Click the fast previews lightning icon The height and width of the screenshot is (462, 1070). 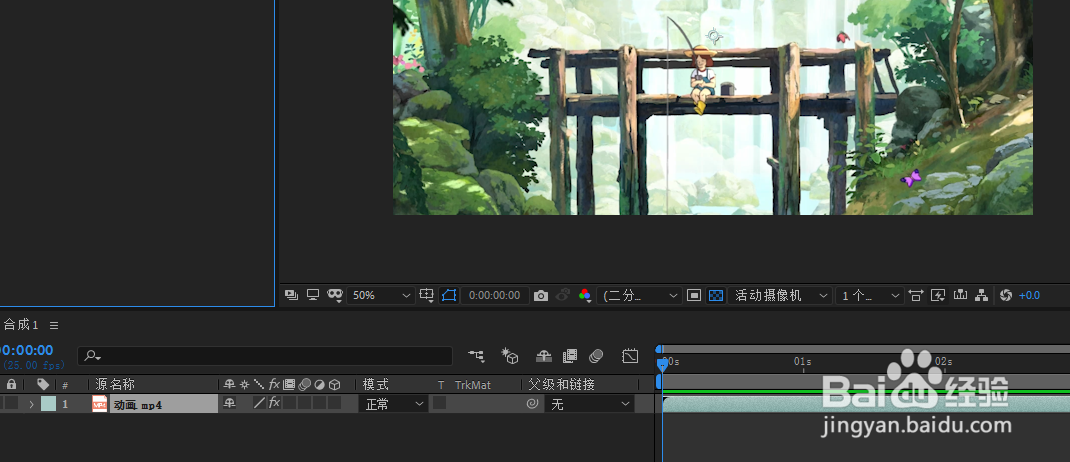pyautogui.click(x=938, y=295)
